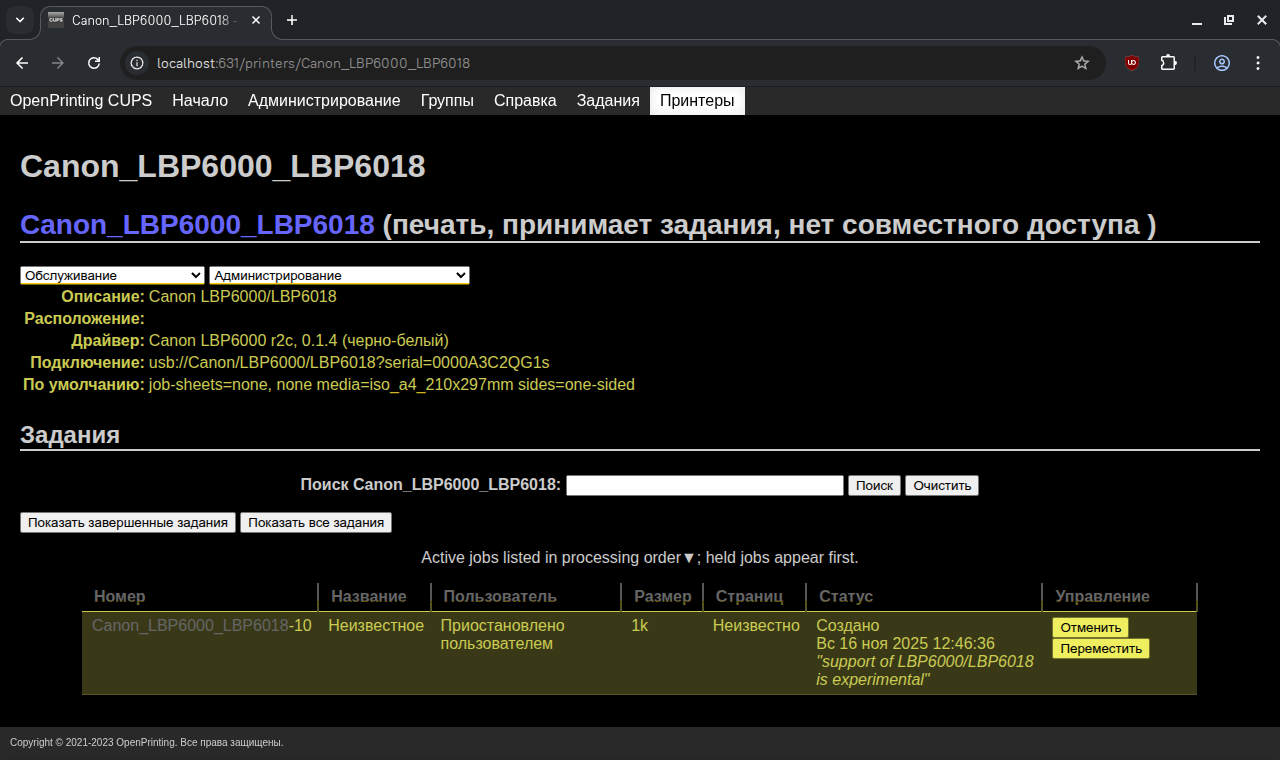Open job Canon_LBP6000_LBP6018-10 link
This screenshot has width=1280, height=760.
[190, 626]
